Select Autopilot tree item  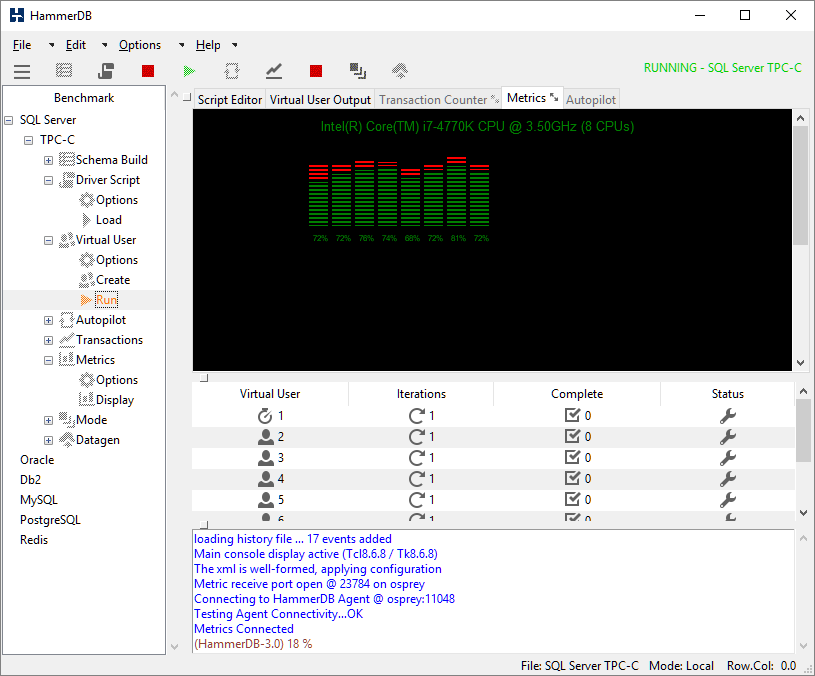tap(101, 320)
